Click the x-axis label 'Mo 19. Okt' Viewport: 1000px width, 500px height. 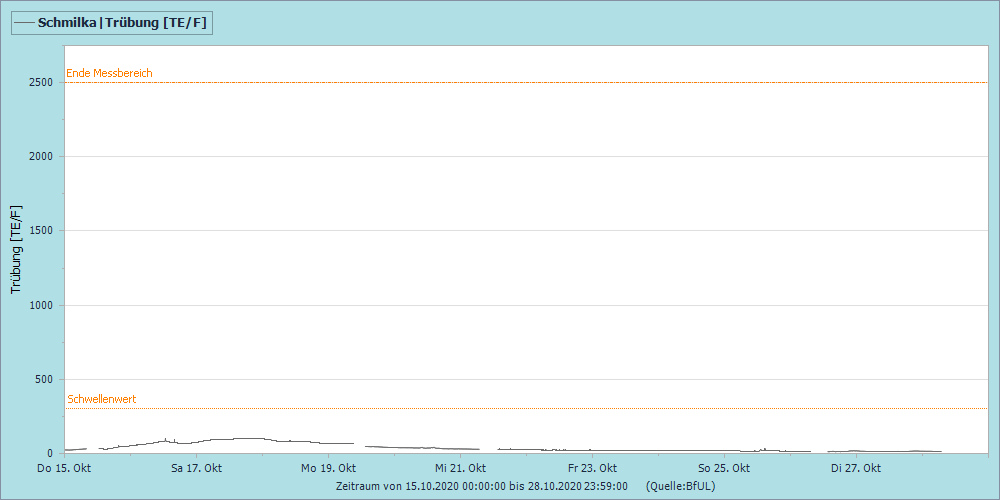[x=328, y=468]
